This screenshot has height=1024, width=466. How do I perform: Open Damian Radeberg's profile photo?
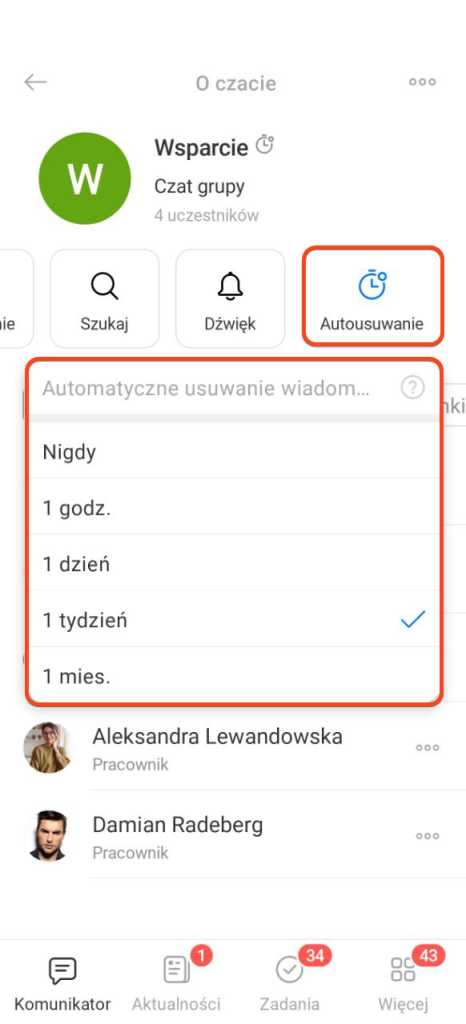click(47, 836)
